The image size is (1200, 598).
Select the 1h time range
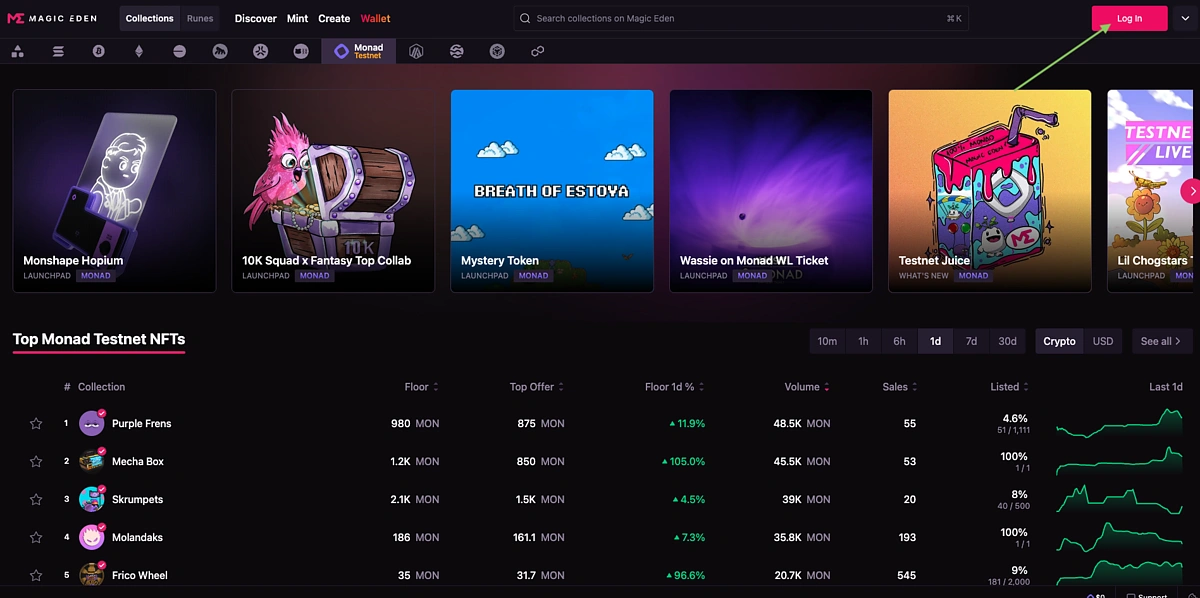[x=863, y=341]
